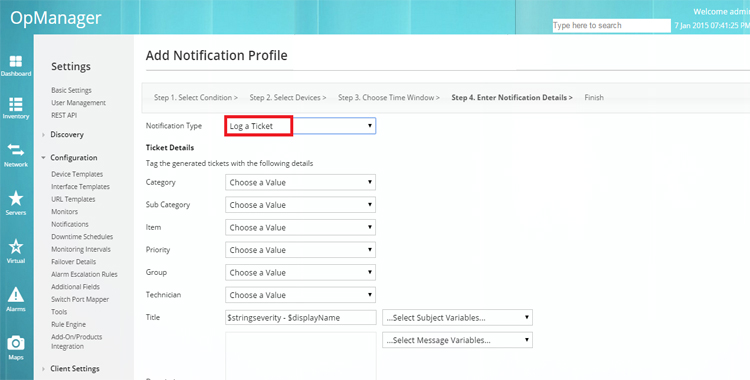Viewport: 750px width, 380px height.
Task: Choose a value in Category dropdown
Action: 300,182
